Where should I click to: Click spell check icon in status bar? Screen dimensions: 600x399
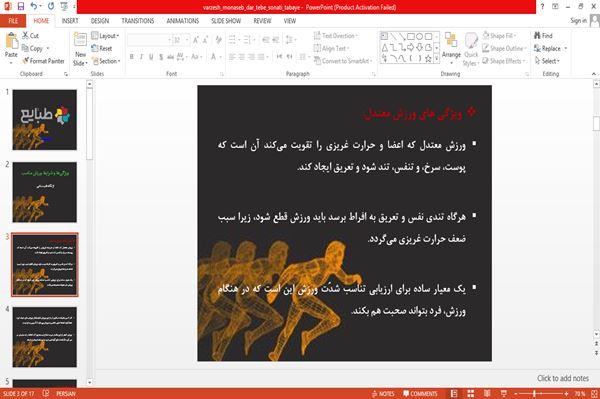coord(46,394)
